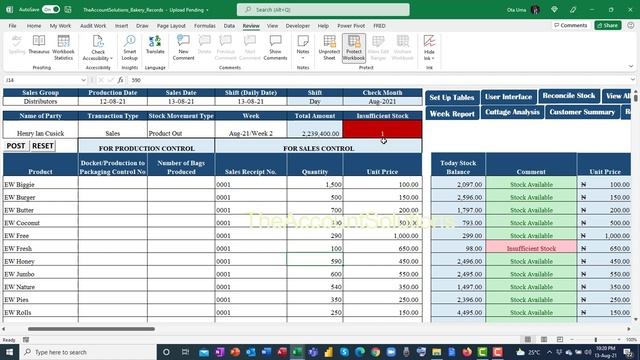
Task: Switch to Page Layout view icon
Action: [x=544, y=340]
